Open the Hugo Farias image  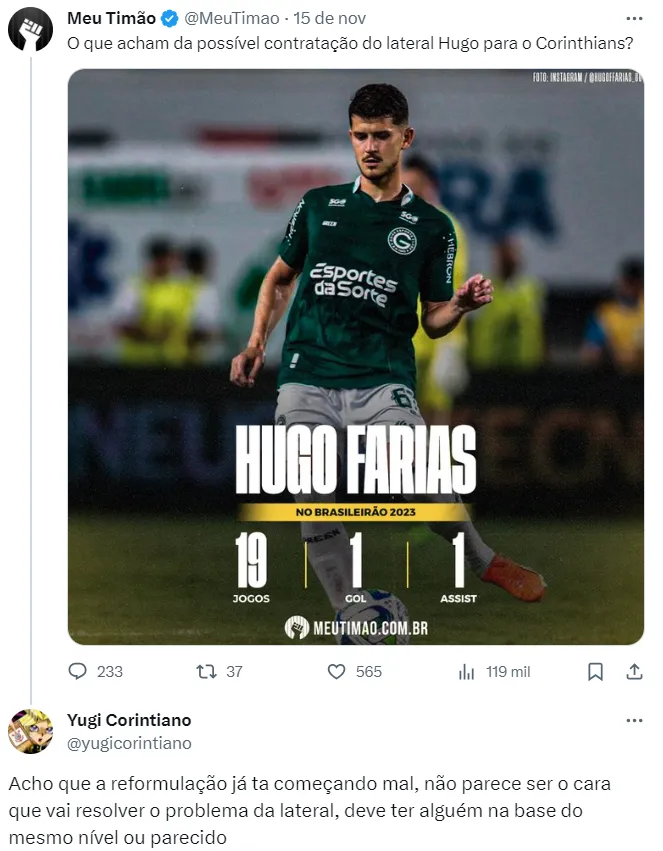tap(355, 356)
